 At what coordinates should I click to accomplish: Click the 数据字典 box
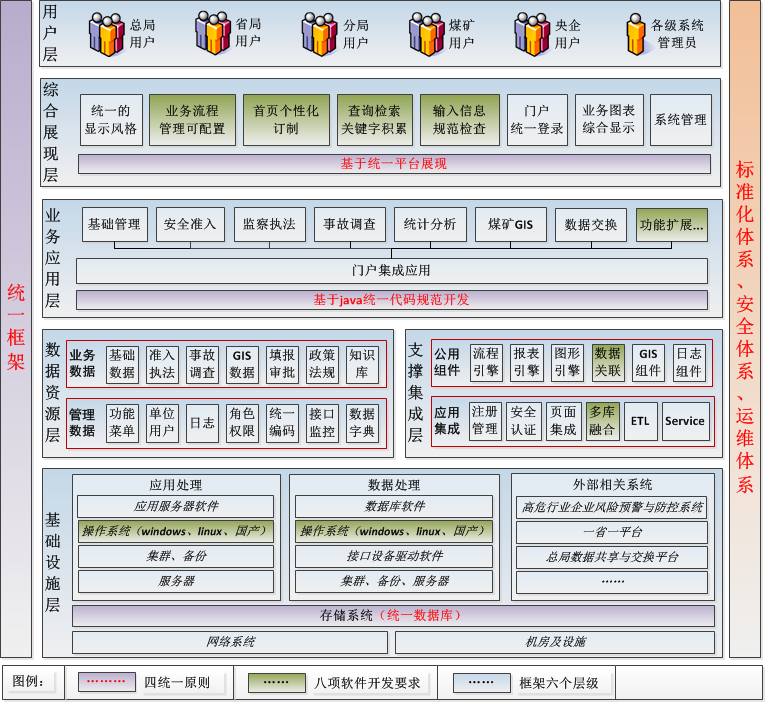(362, 422)
